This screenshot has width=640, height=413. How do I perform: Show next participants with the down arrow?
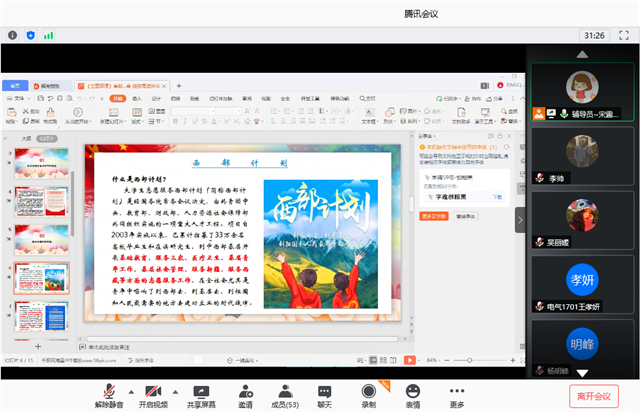click(x=582, y=373)
